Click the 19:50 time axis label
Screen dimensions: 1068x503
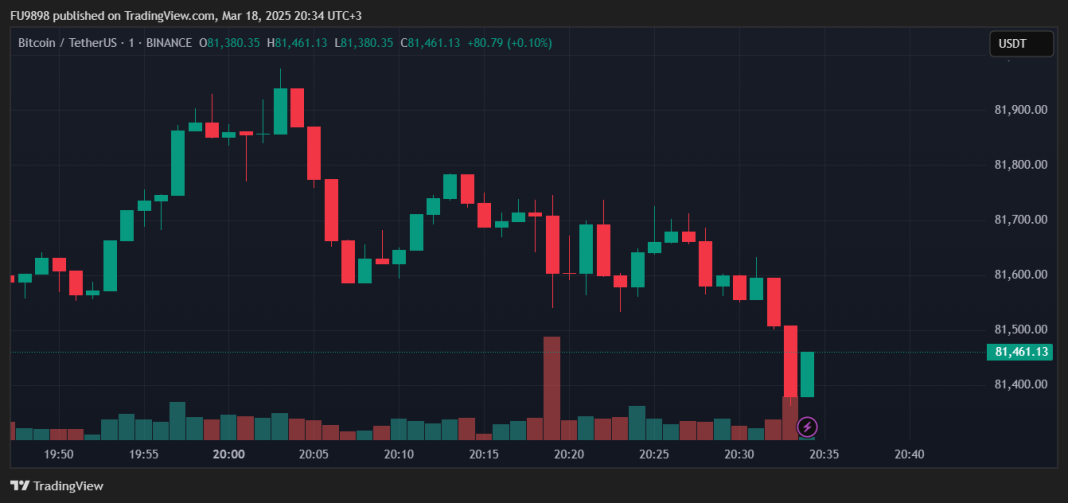click(x=59, y=454)
